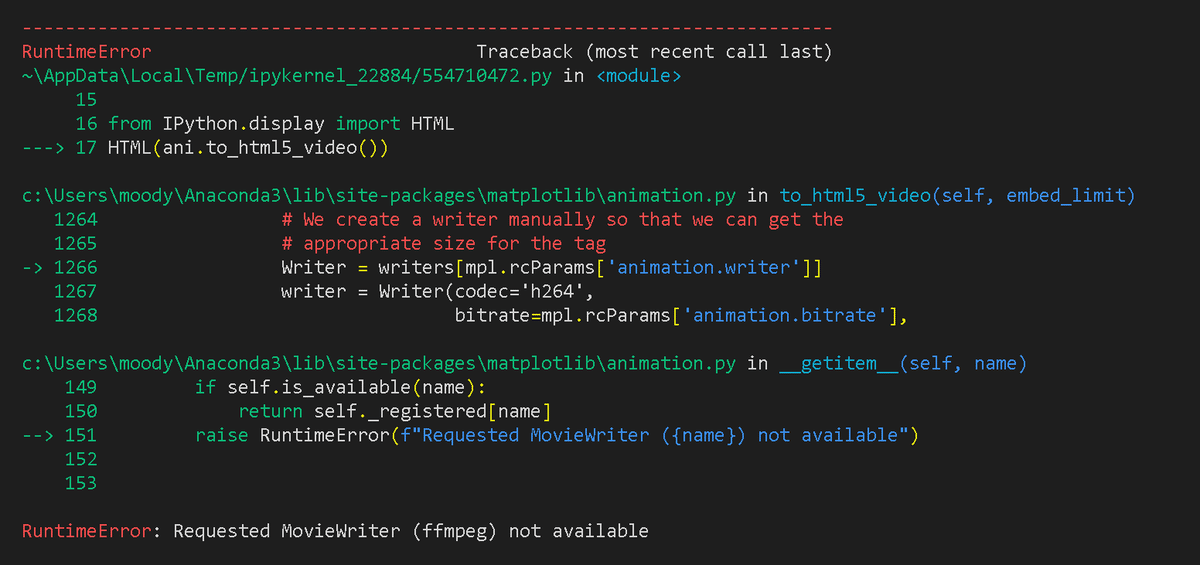Click "HTML(ani.to_html5_video())" on line 17
1200x565 pixels.
(x=248, y=148)
